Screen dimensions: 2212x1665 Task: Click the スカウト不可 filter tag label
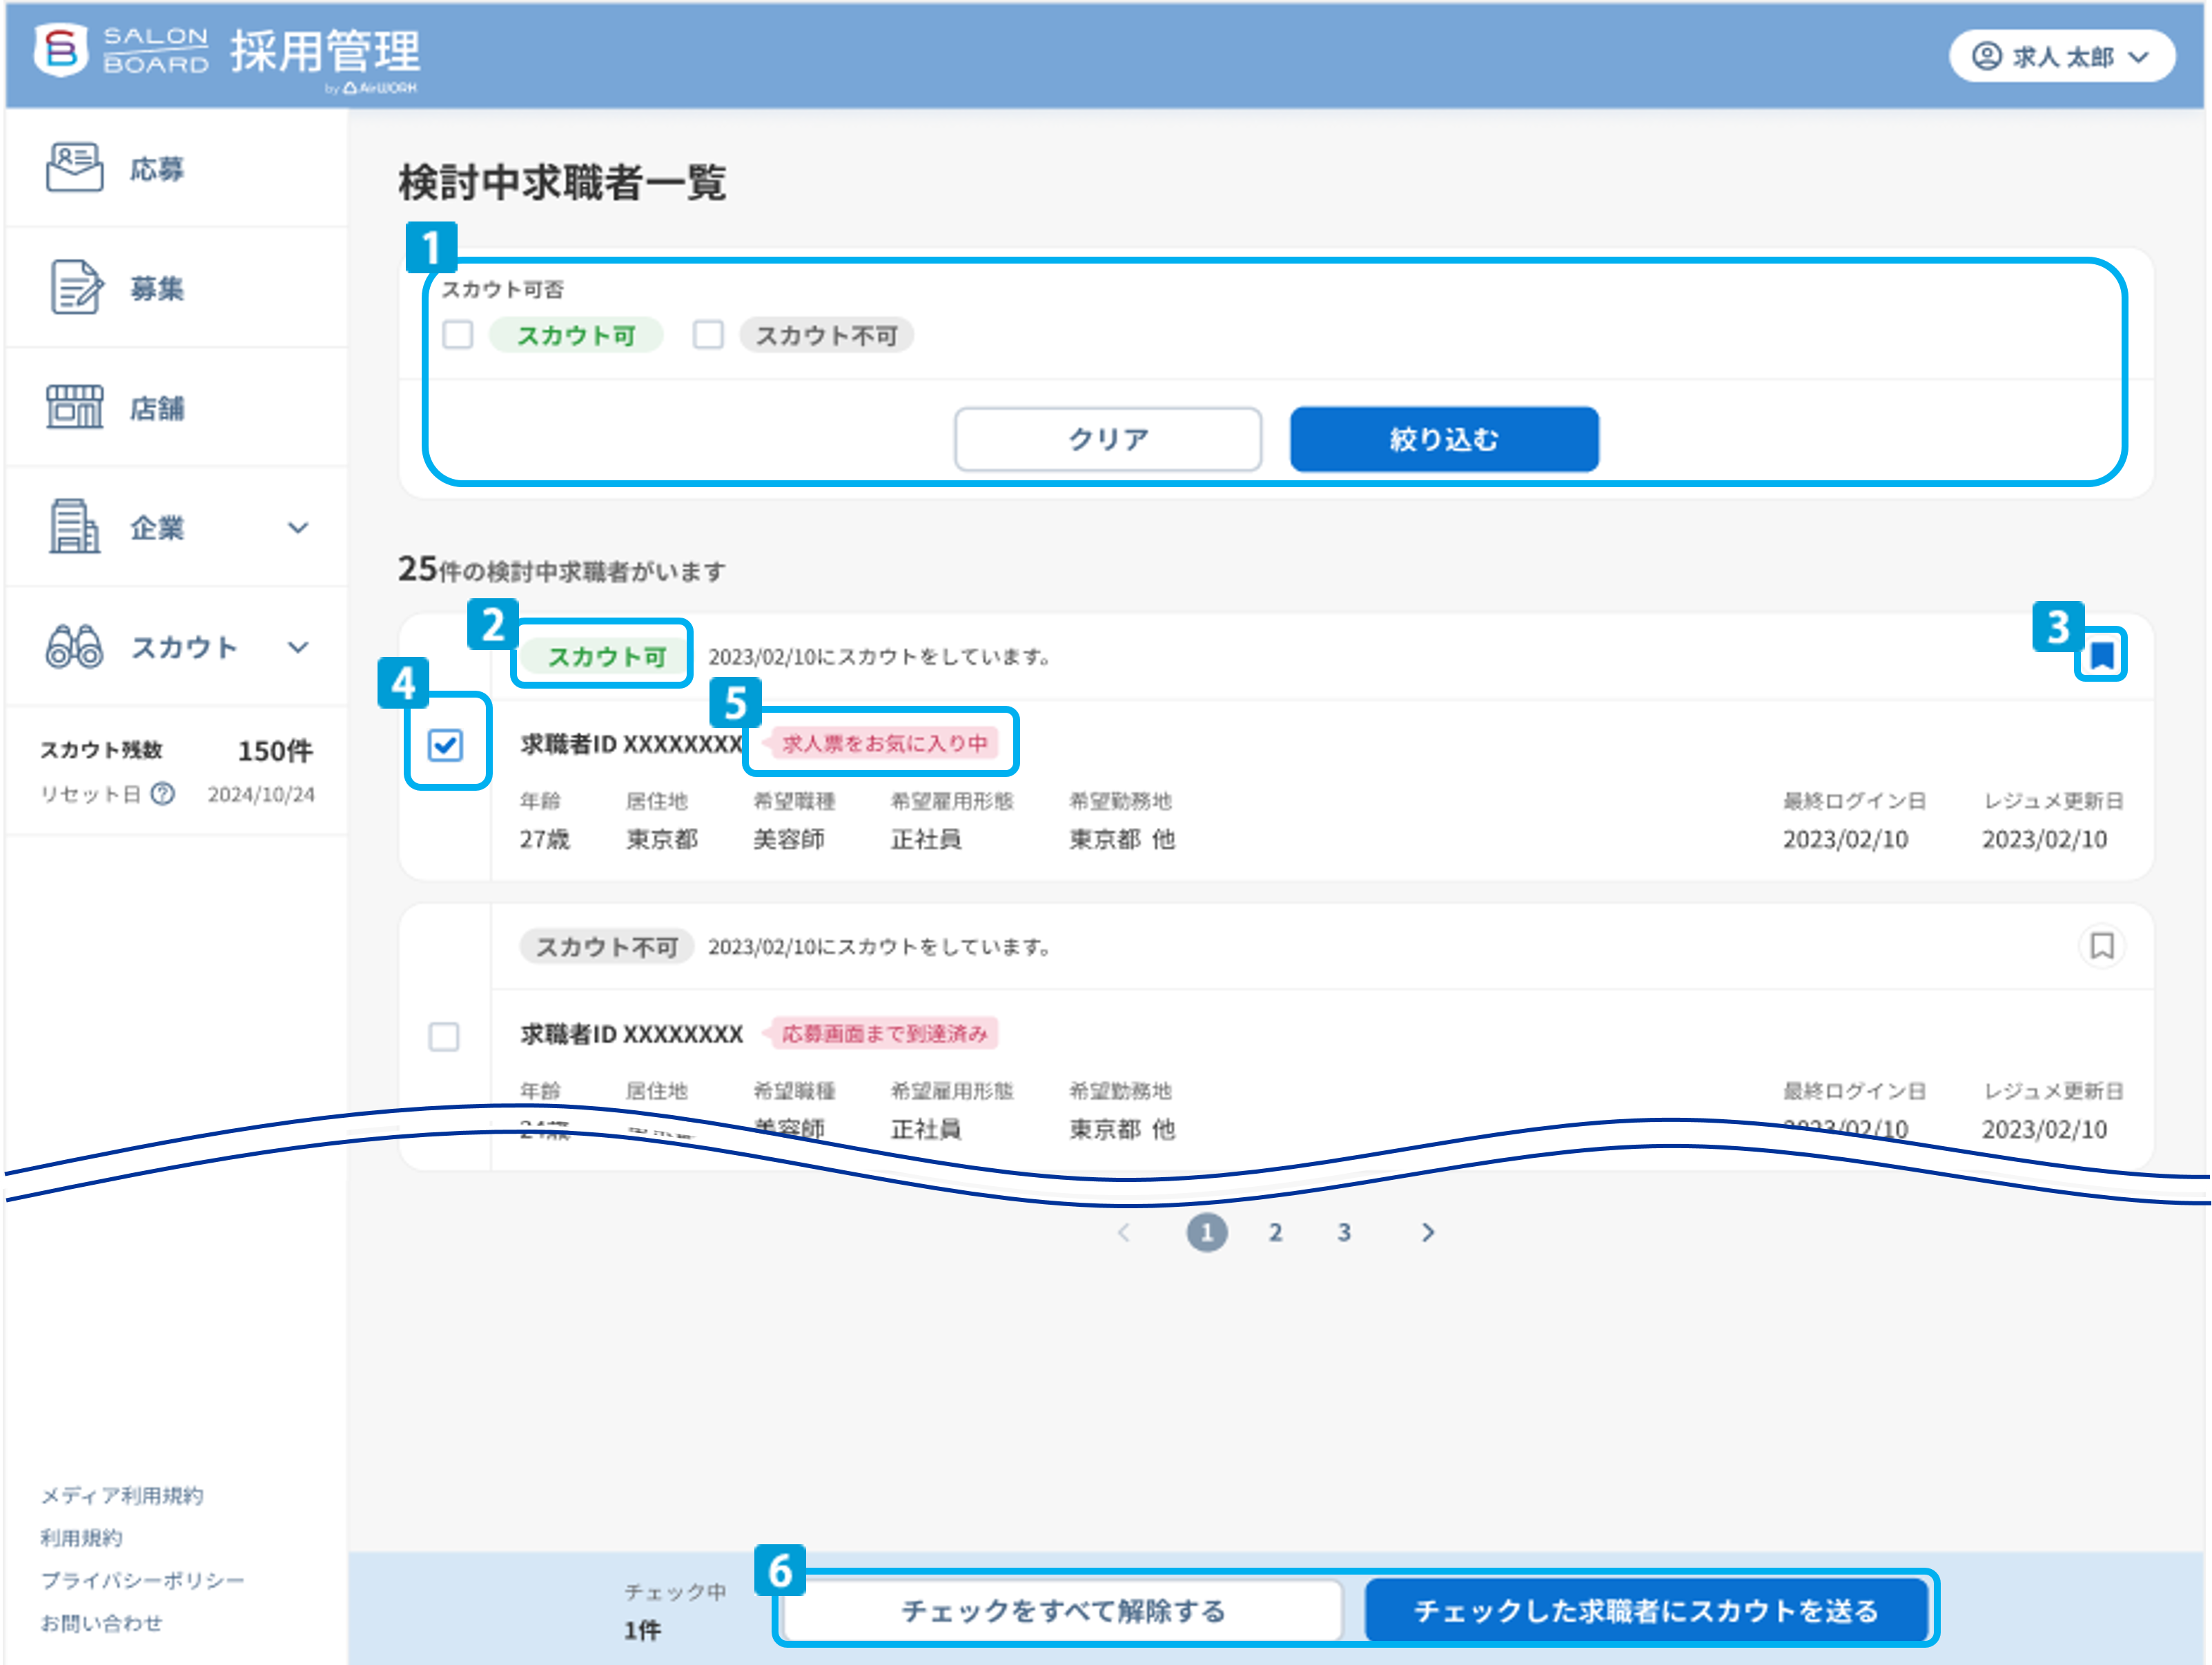(826, 335)
